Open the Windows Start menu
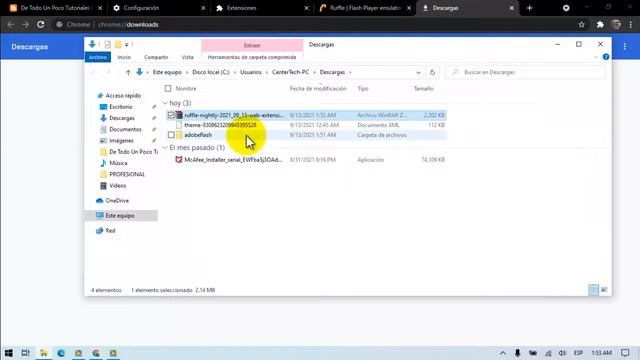This screenshot has height=360, width=640. click(x=8, y=353)
